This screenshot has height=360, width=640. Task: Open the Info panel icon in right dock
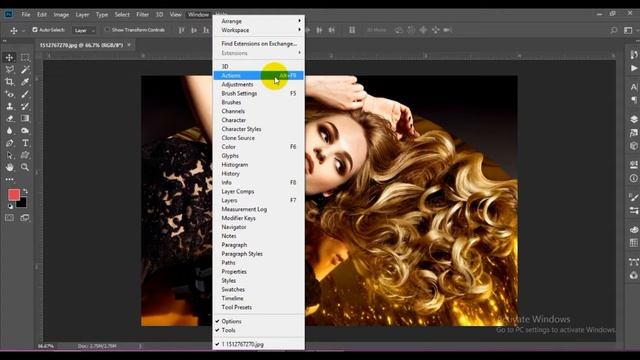coord(633,178)
